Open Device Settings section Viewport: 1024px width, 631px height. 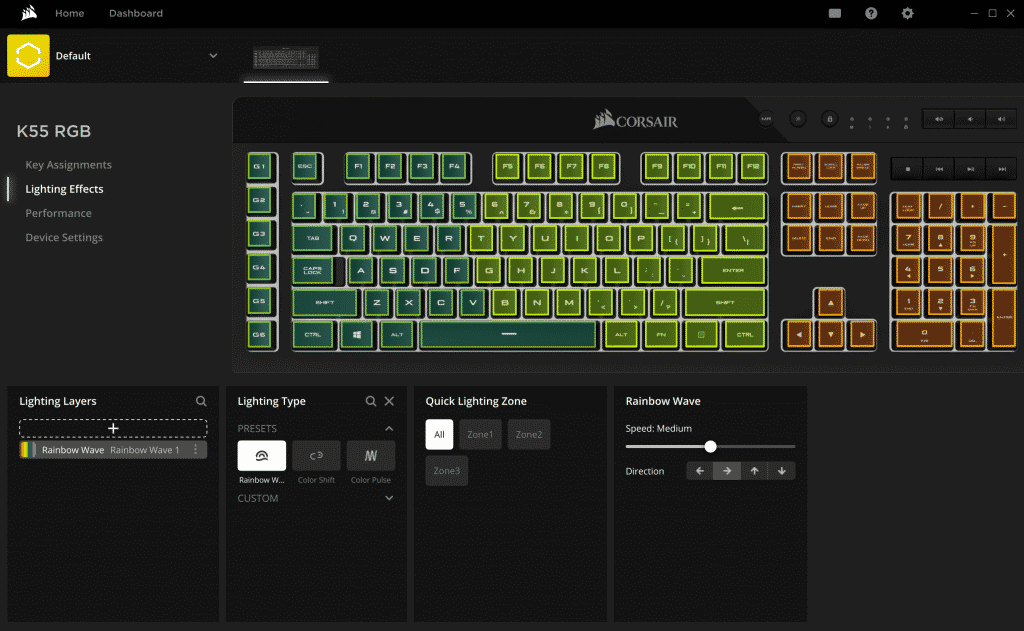64,237
